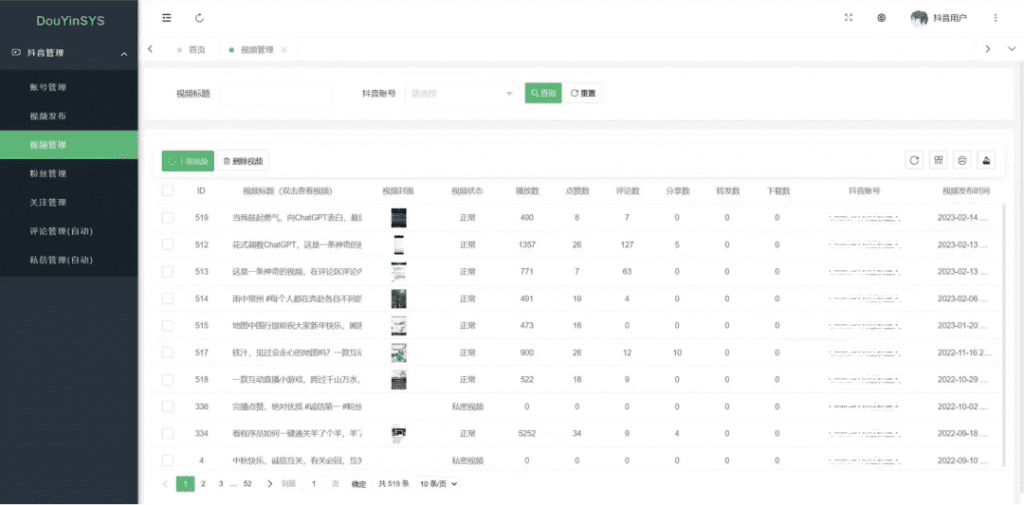Open the 抖音账号 account dropdown
The width and height of the screenshot is (1024, 505).
click(460, 94)
